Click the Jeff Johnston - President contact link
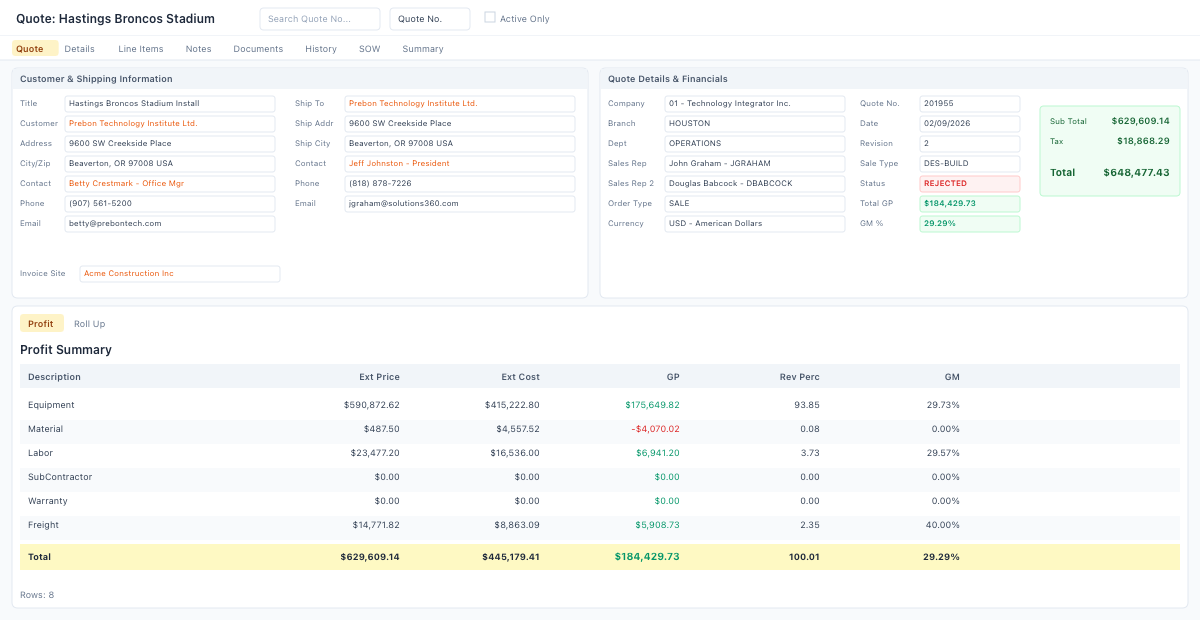The height and width of the screenshot is (620, 1200). click(399, 164)
